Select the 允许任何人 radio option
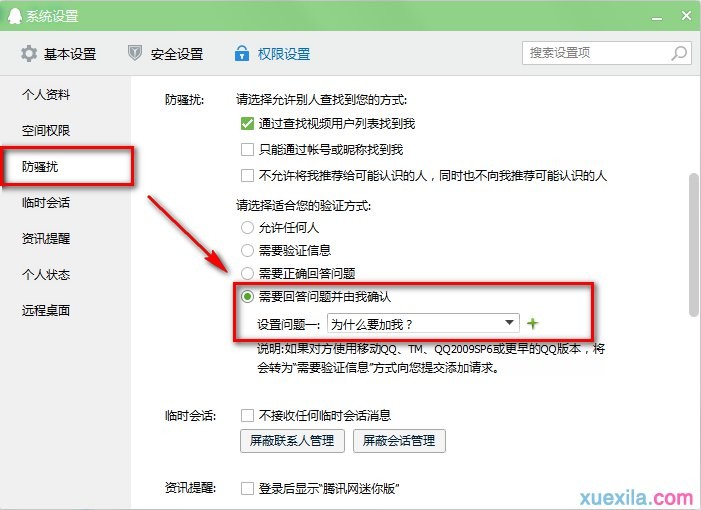The width and height of the screenshot is (701, 510). (248, 228)
